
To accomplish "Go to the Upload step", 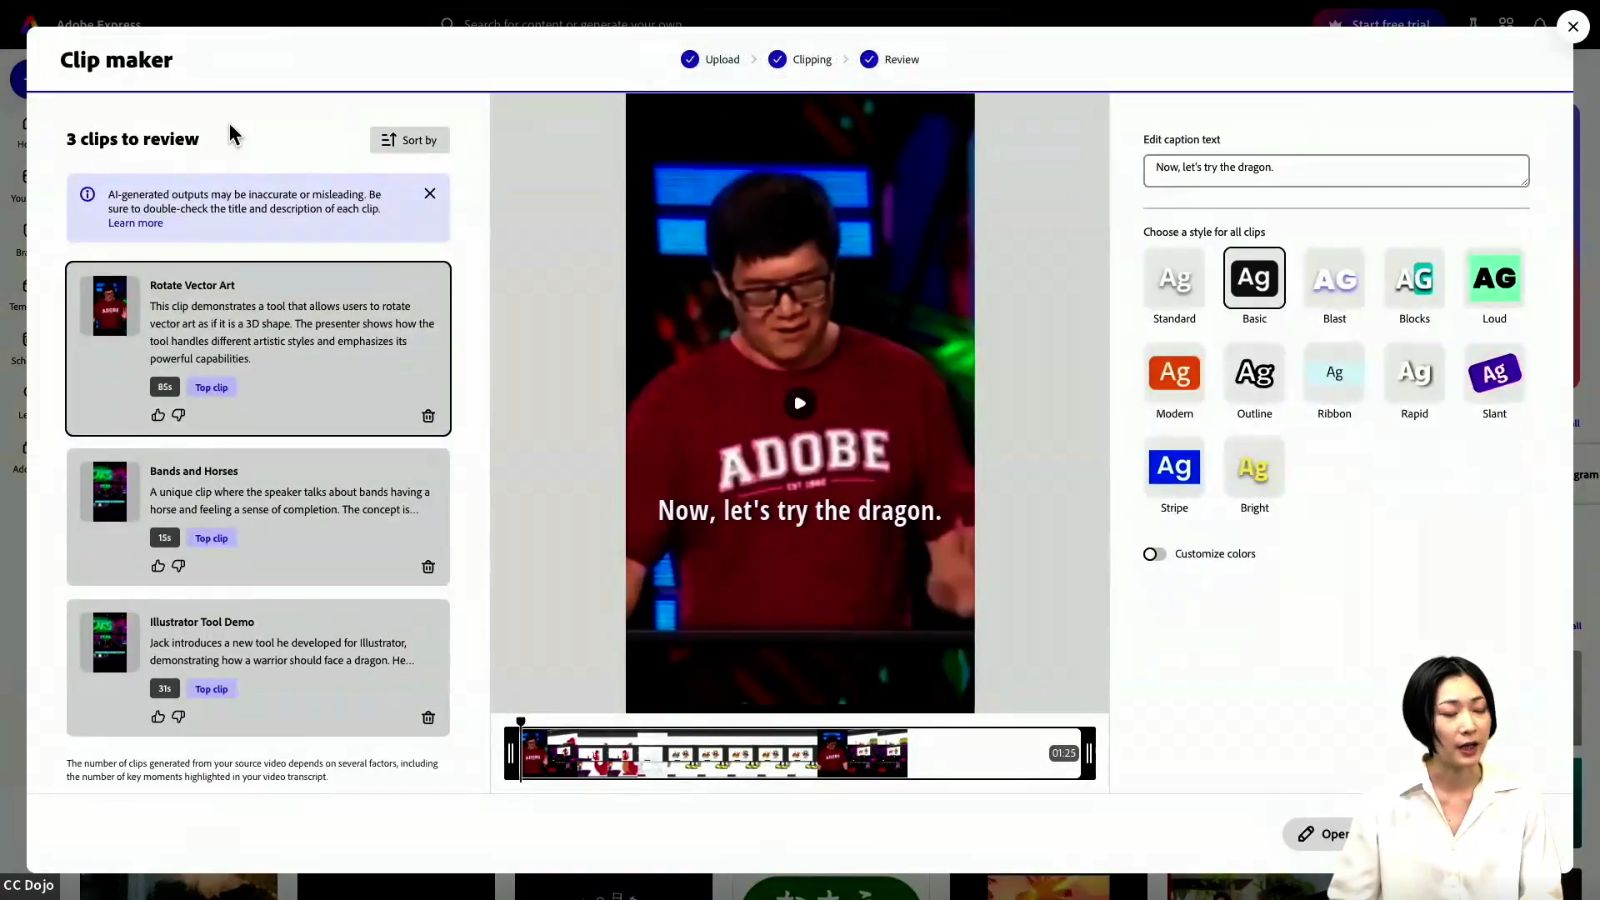I will 710,60.
